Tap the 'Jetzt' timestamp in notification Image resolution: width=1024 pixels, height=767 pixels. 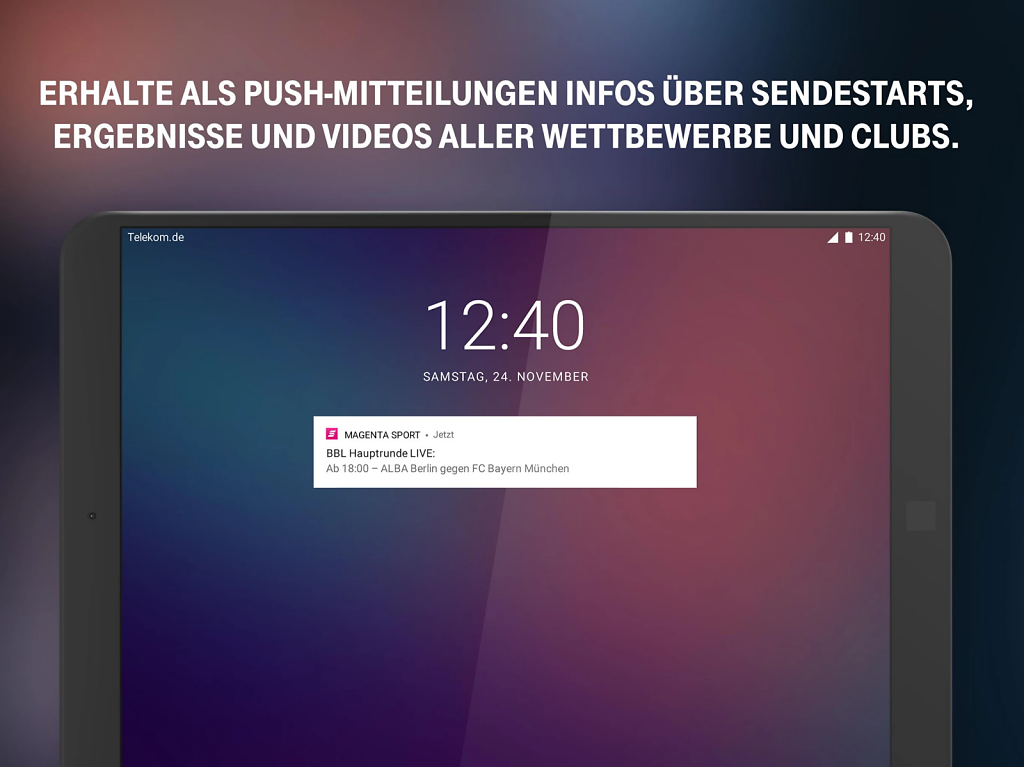pos(443,434)
